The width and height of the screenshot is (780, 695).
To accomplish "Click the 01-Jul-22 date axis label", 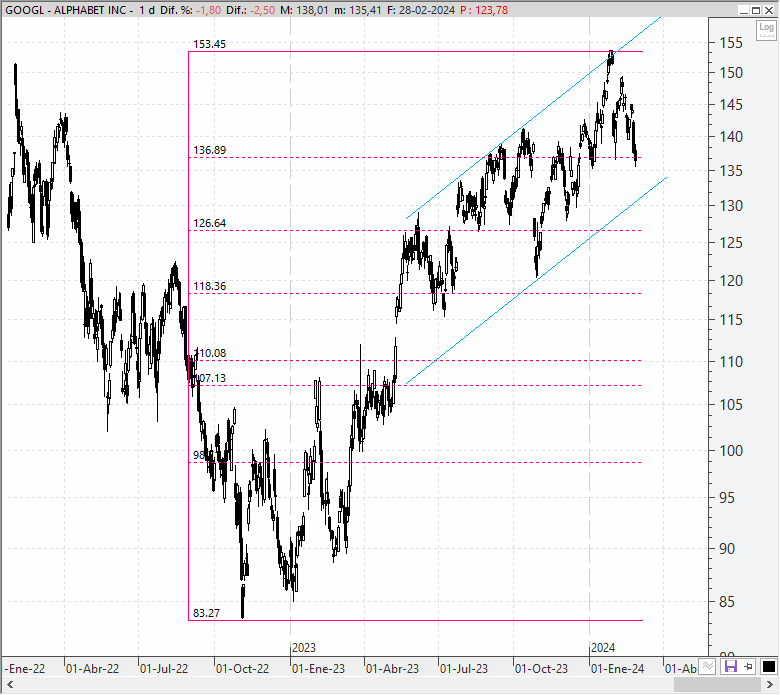I will coord(164,669).
